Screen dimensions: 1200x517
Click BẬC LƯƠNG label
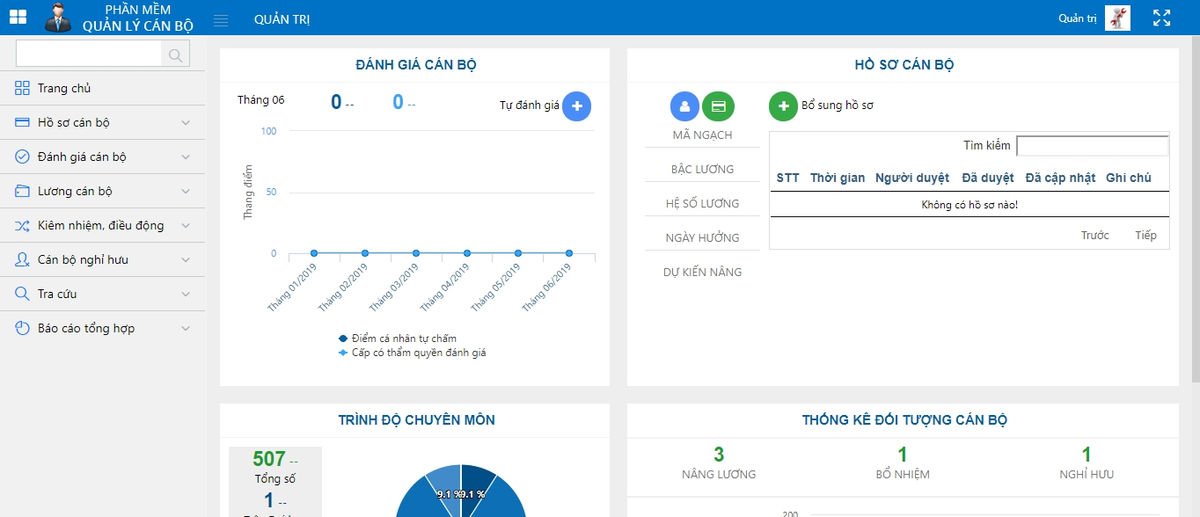[x=702, y=169]
